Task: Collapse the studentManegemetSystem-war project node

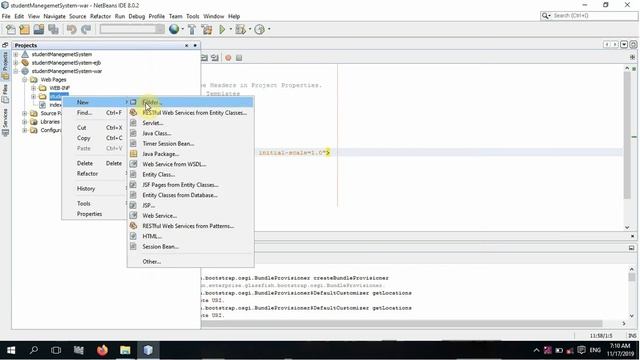Action: (x=16, y=71)
